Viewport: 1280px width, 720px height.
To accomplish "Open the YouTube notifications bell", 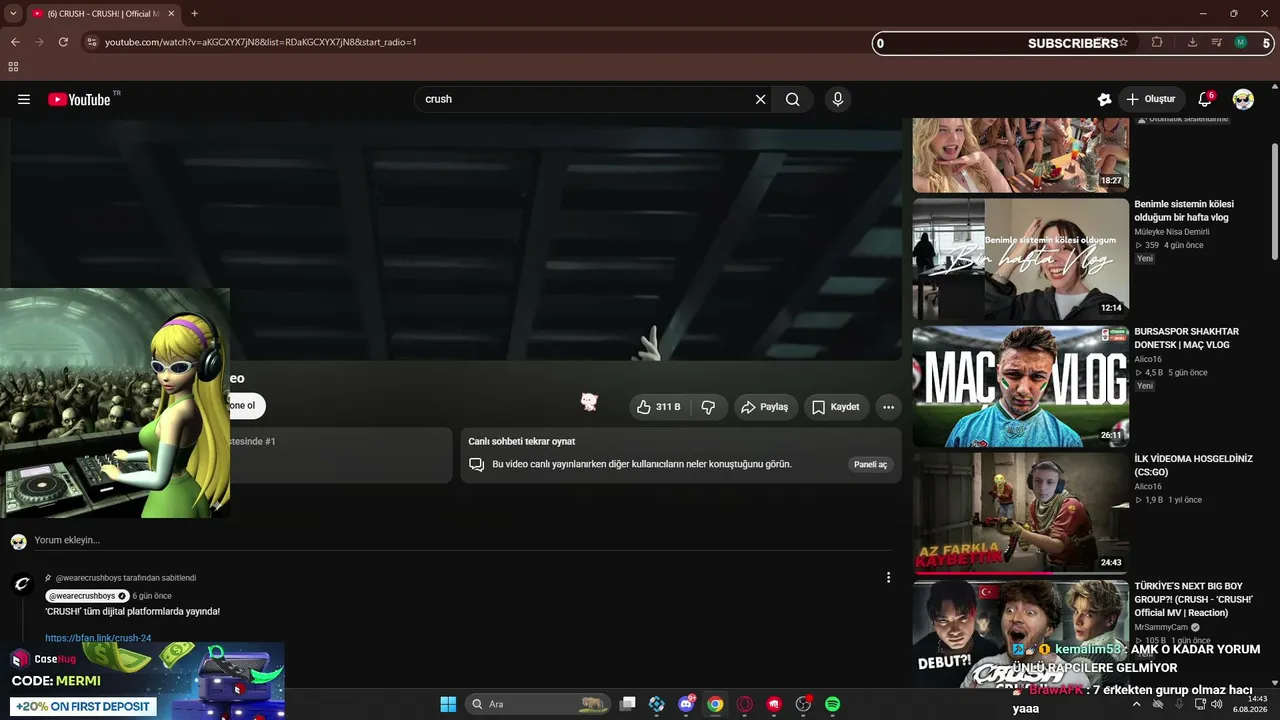I will coord(1205,99).
